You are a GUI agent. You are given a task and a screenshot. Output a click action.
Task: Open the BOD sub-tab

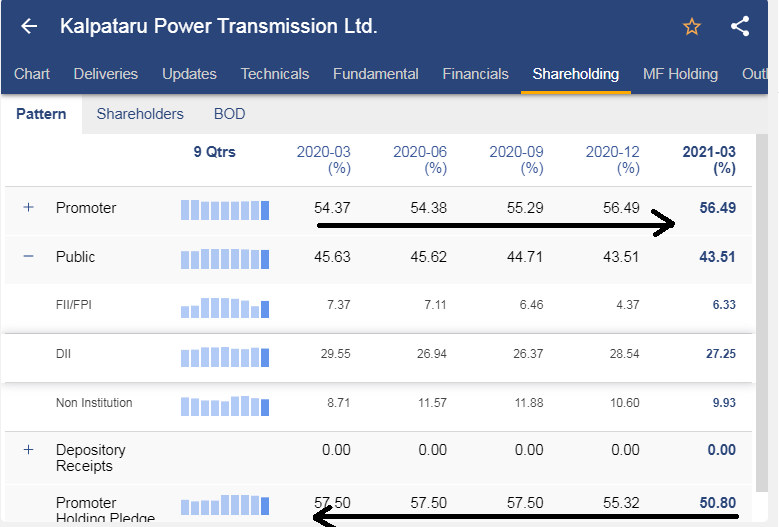[x=230, y=114]
